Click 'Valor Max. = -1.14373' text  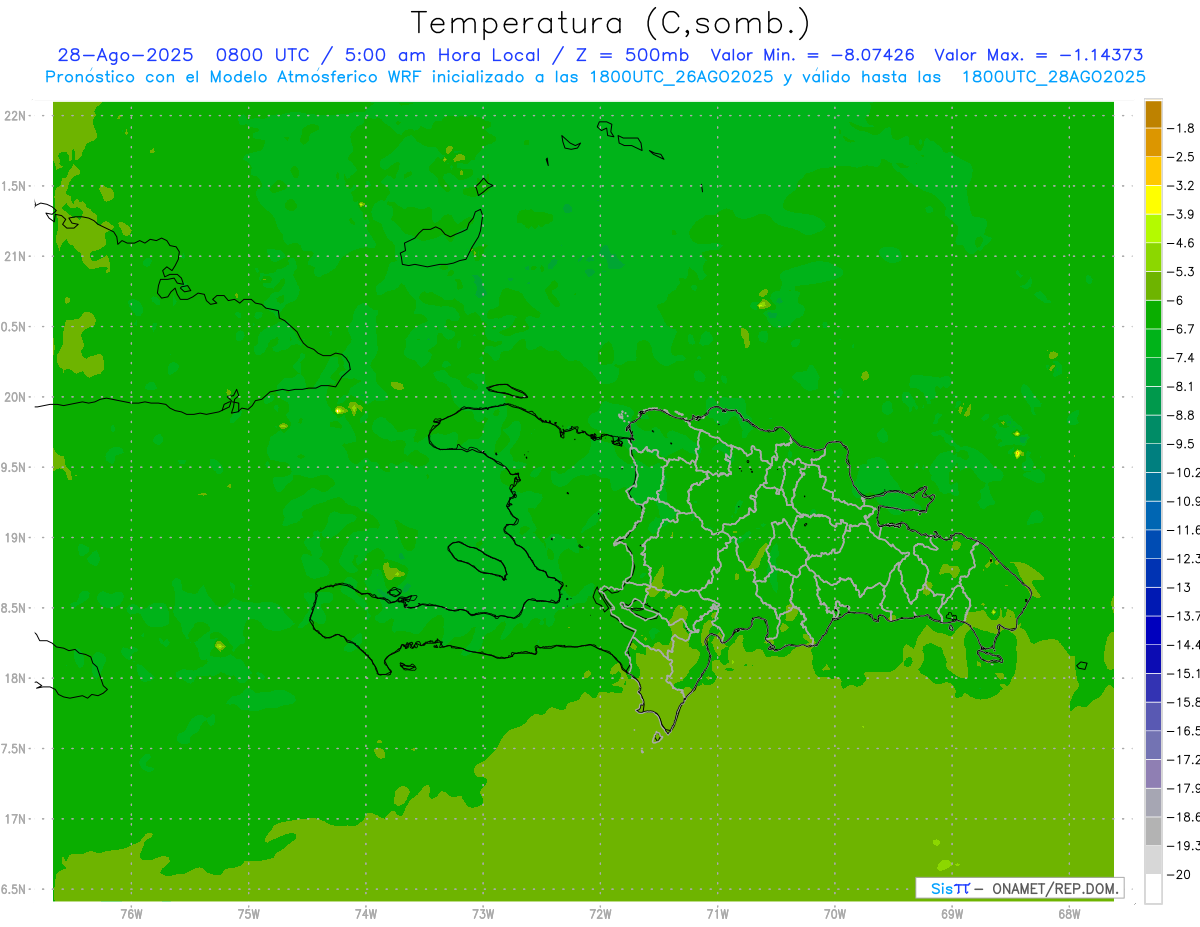tap(1038, 56)
